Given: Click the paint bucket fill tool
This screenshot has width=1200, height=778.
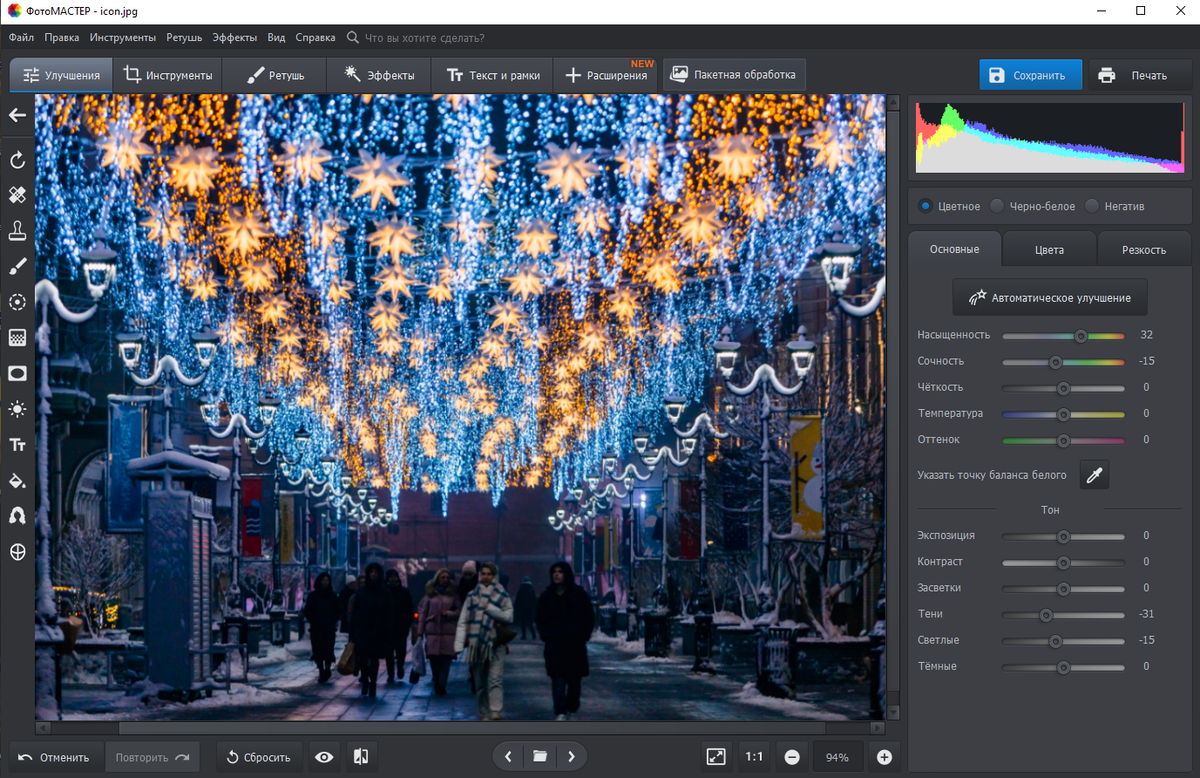Looking at the screenshot, I should click(x=17, y=480).
